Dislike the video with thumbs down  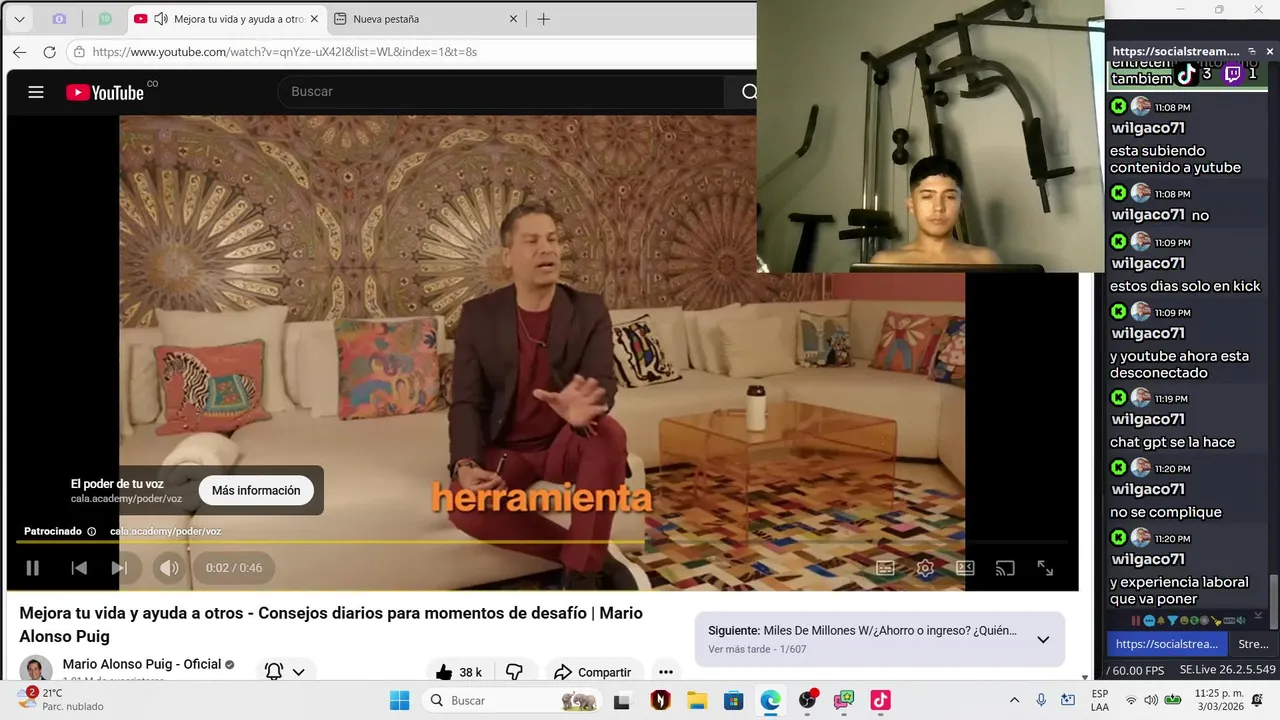(x=514, y=672)
